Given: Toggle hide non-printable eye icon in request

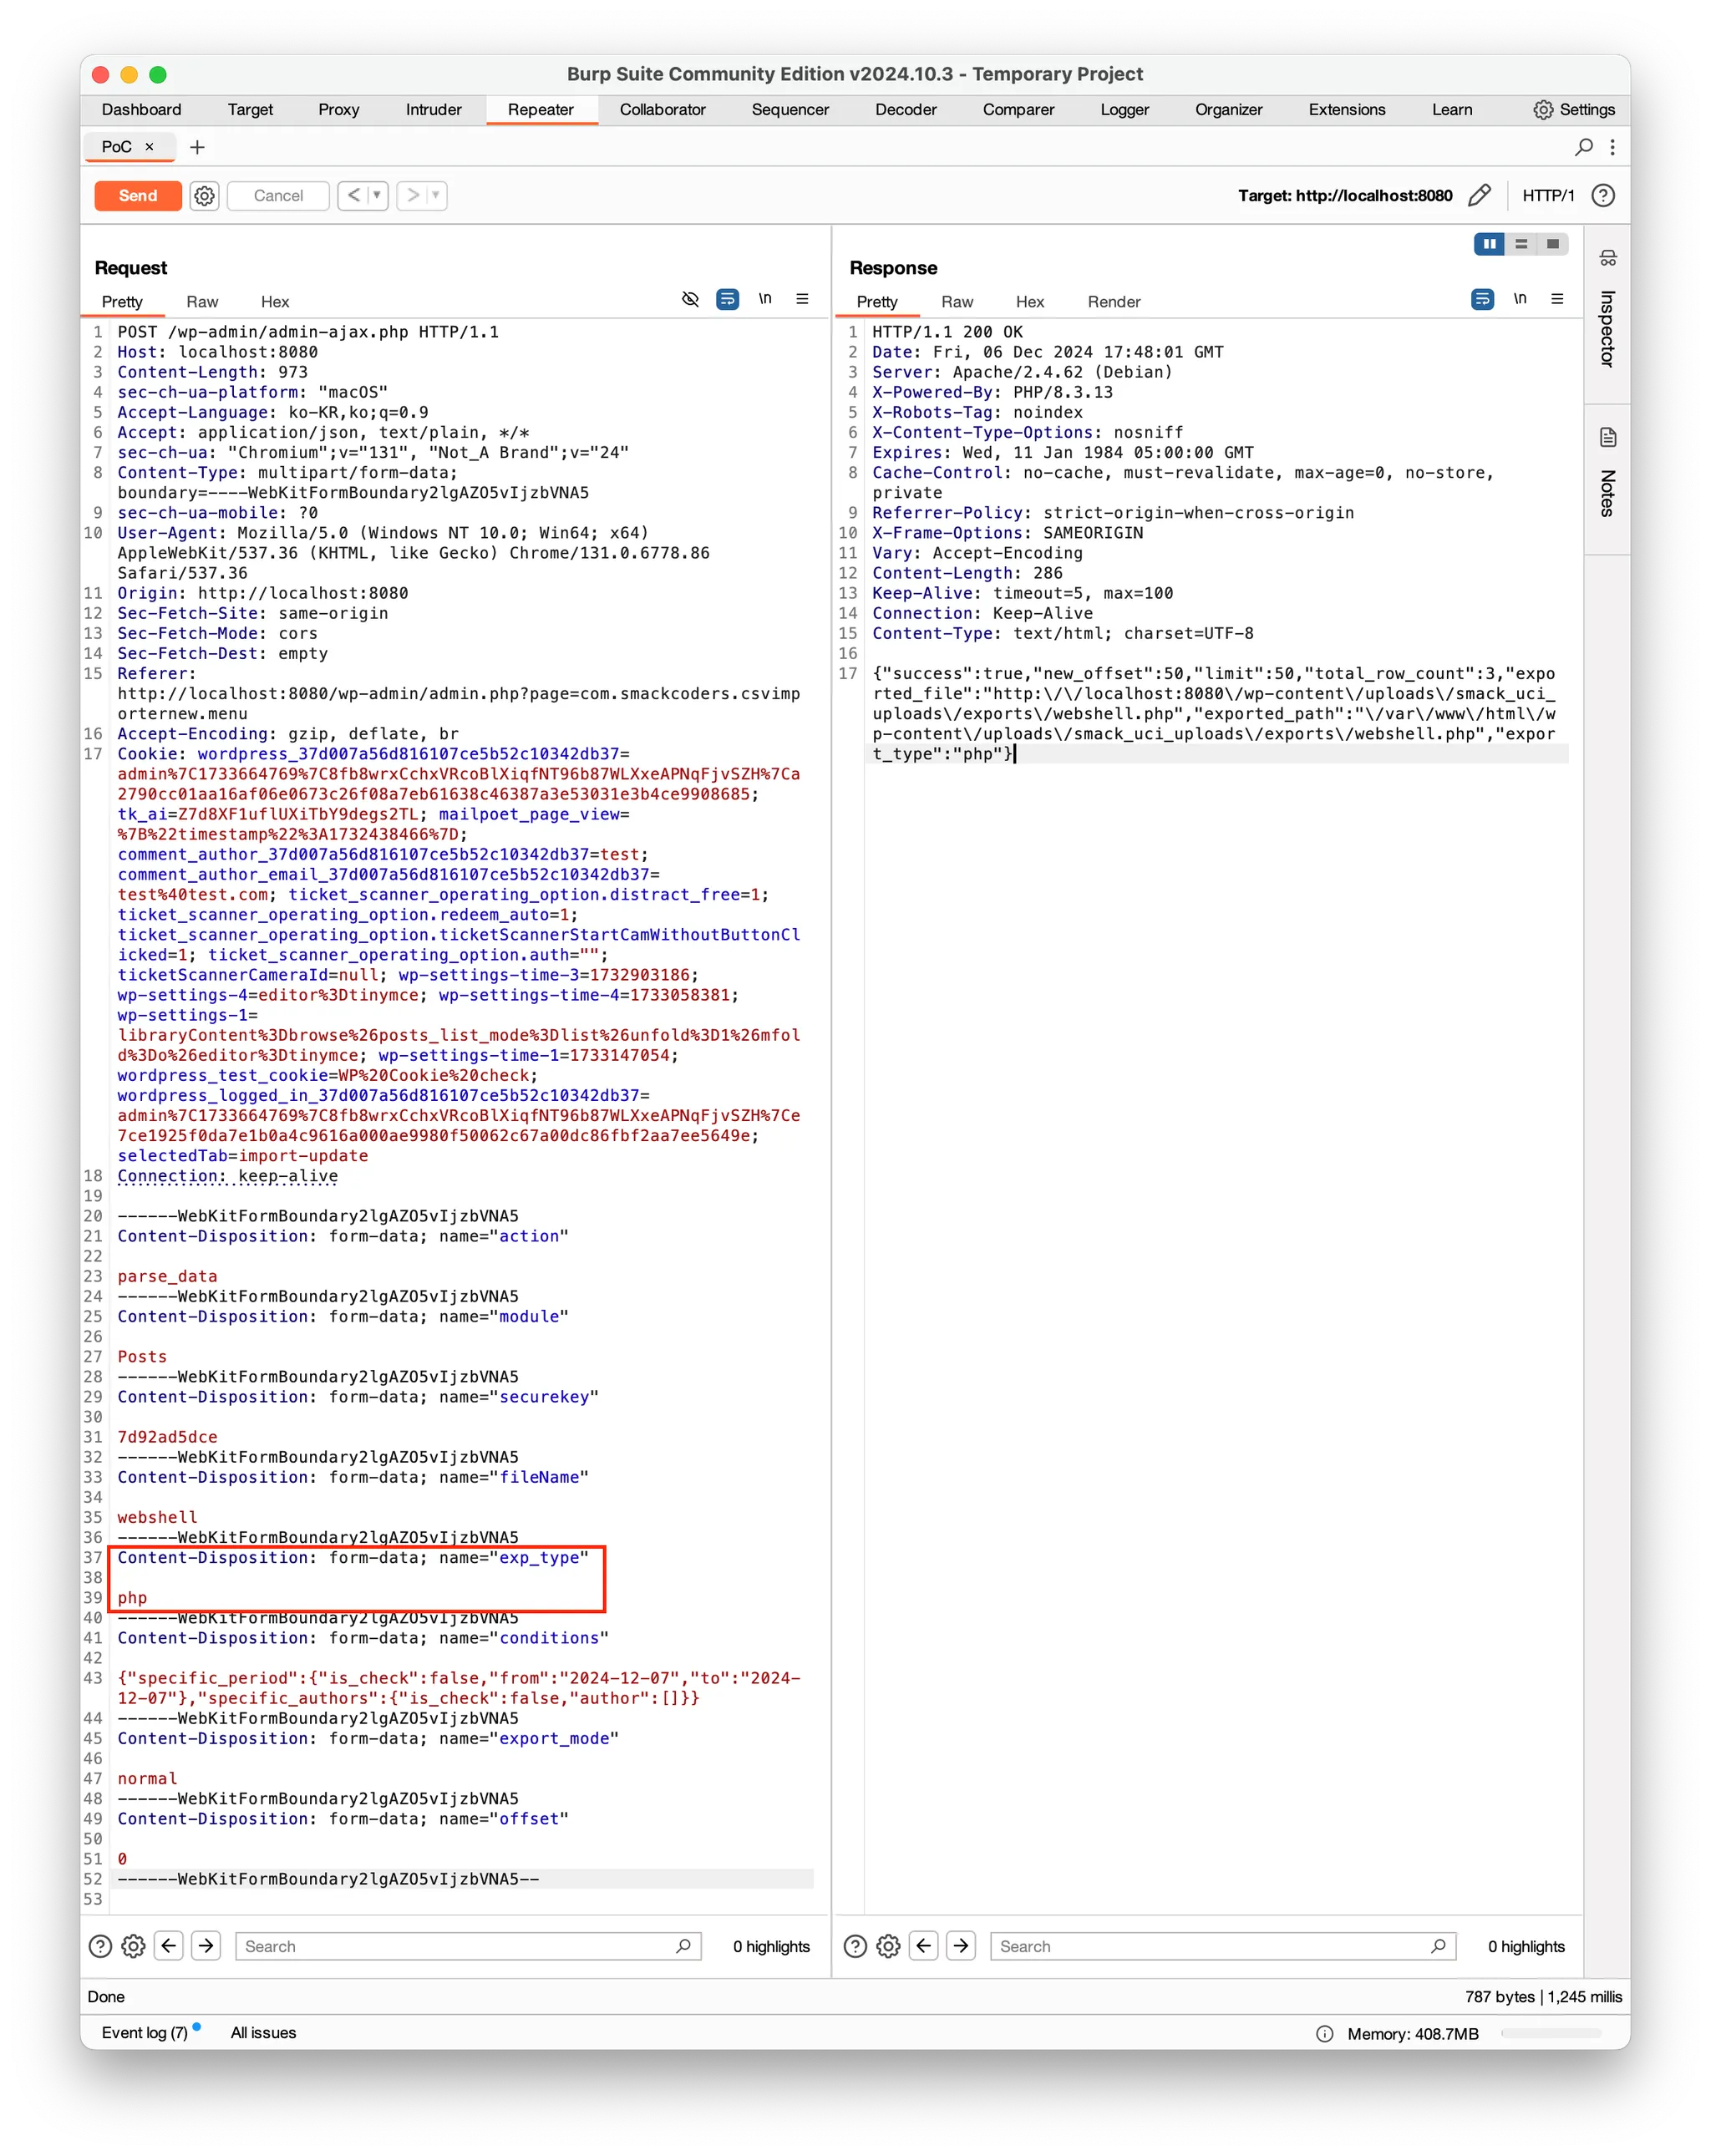Looking at the screenshot, I should click(x=690, y=300).
